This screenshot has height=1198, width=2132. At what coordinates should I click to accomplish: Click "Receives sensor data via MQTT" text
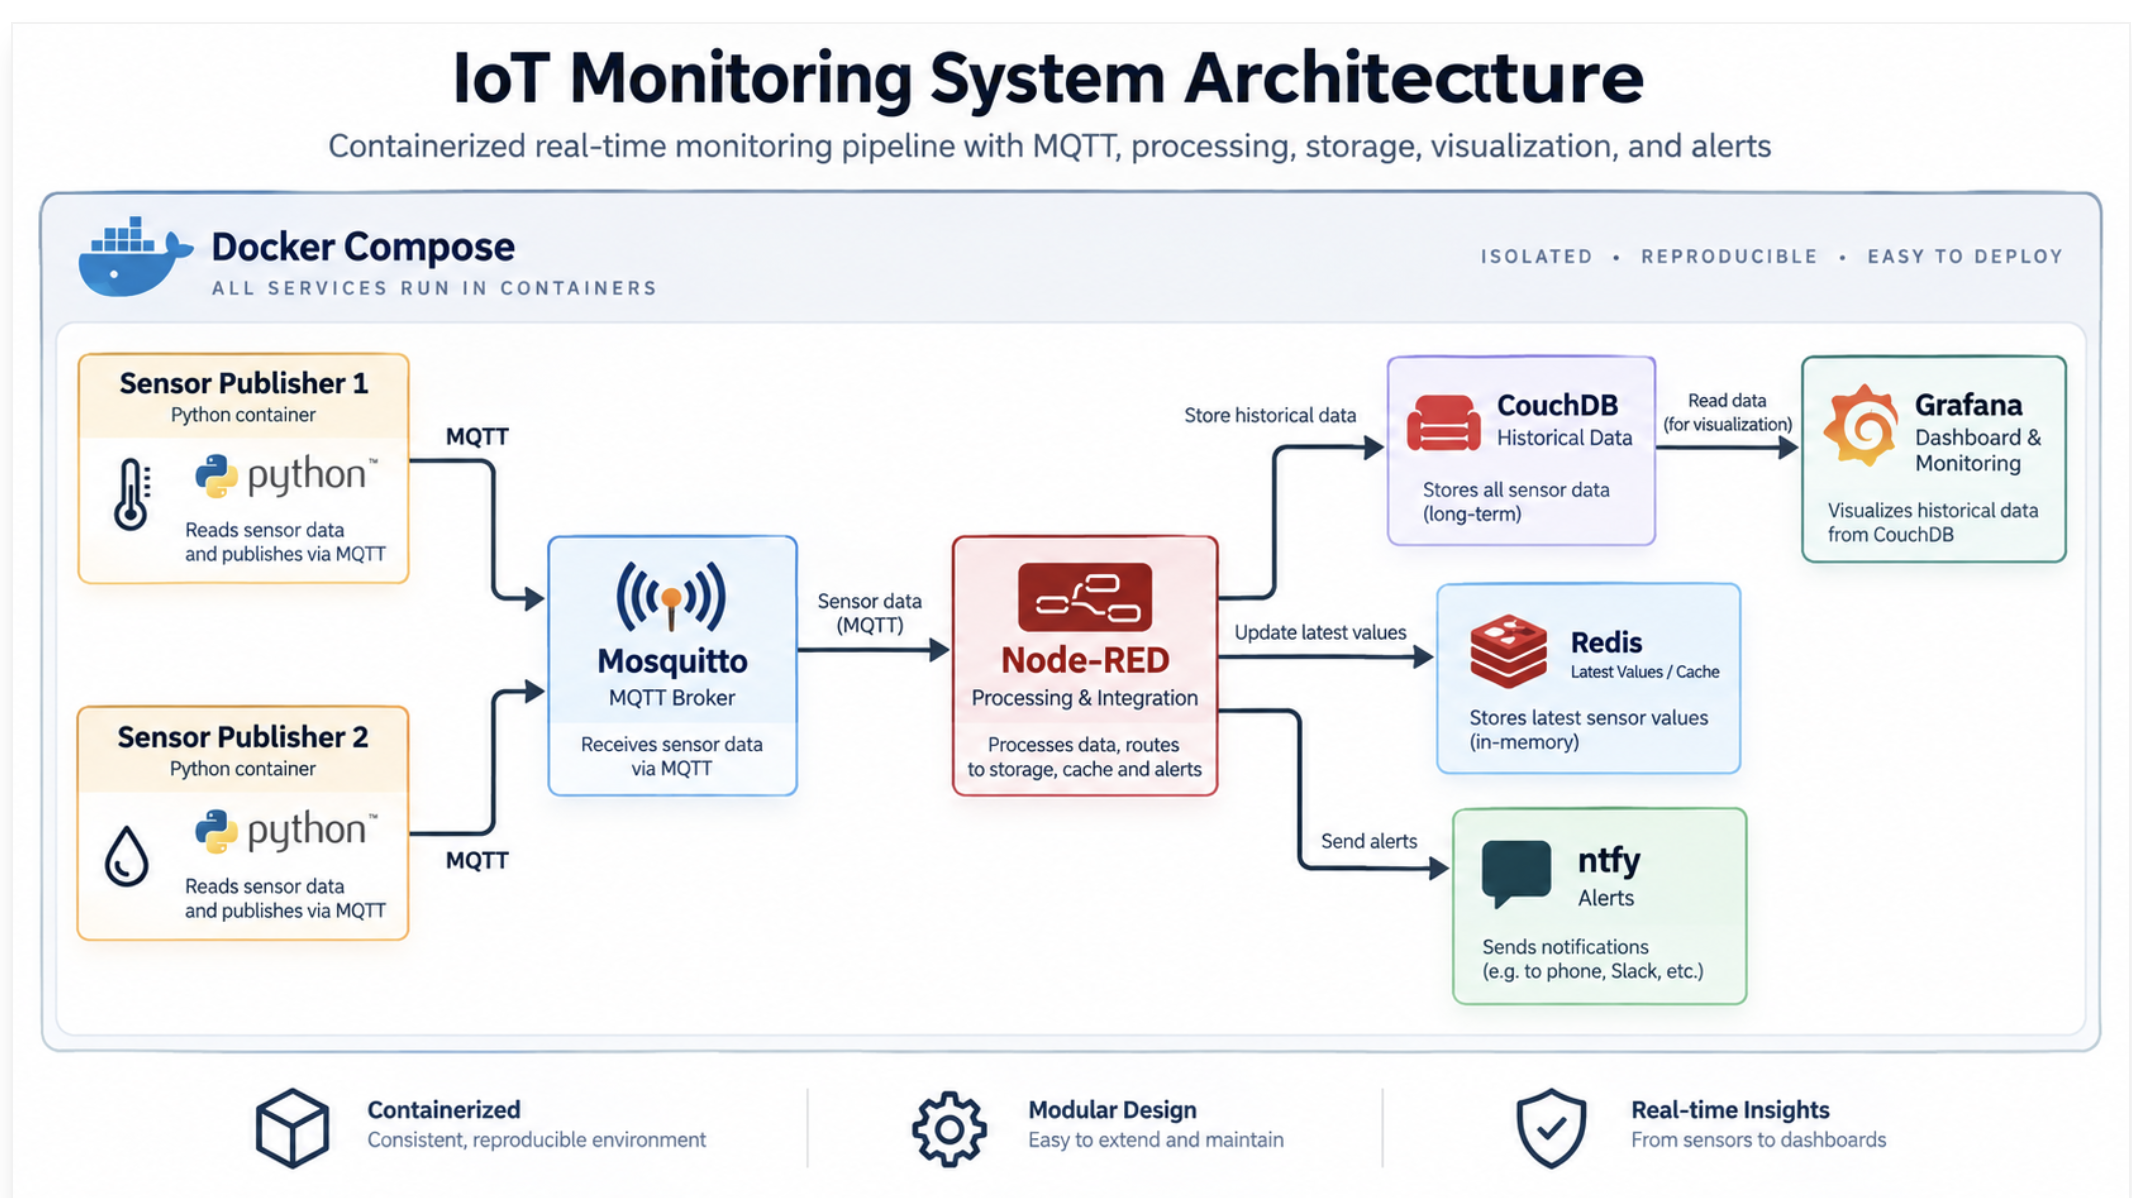[x=672, y=756]
